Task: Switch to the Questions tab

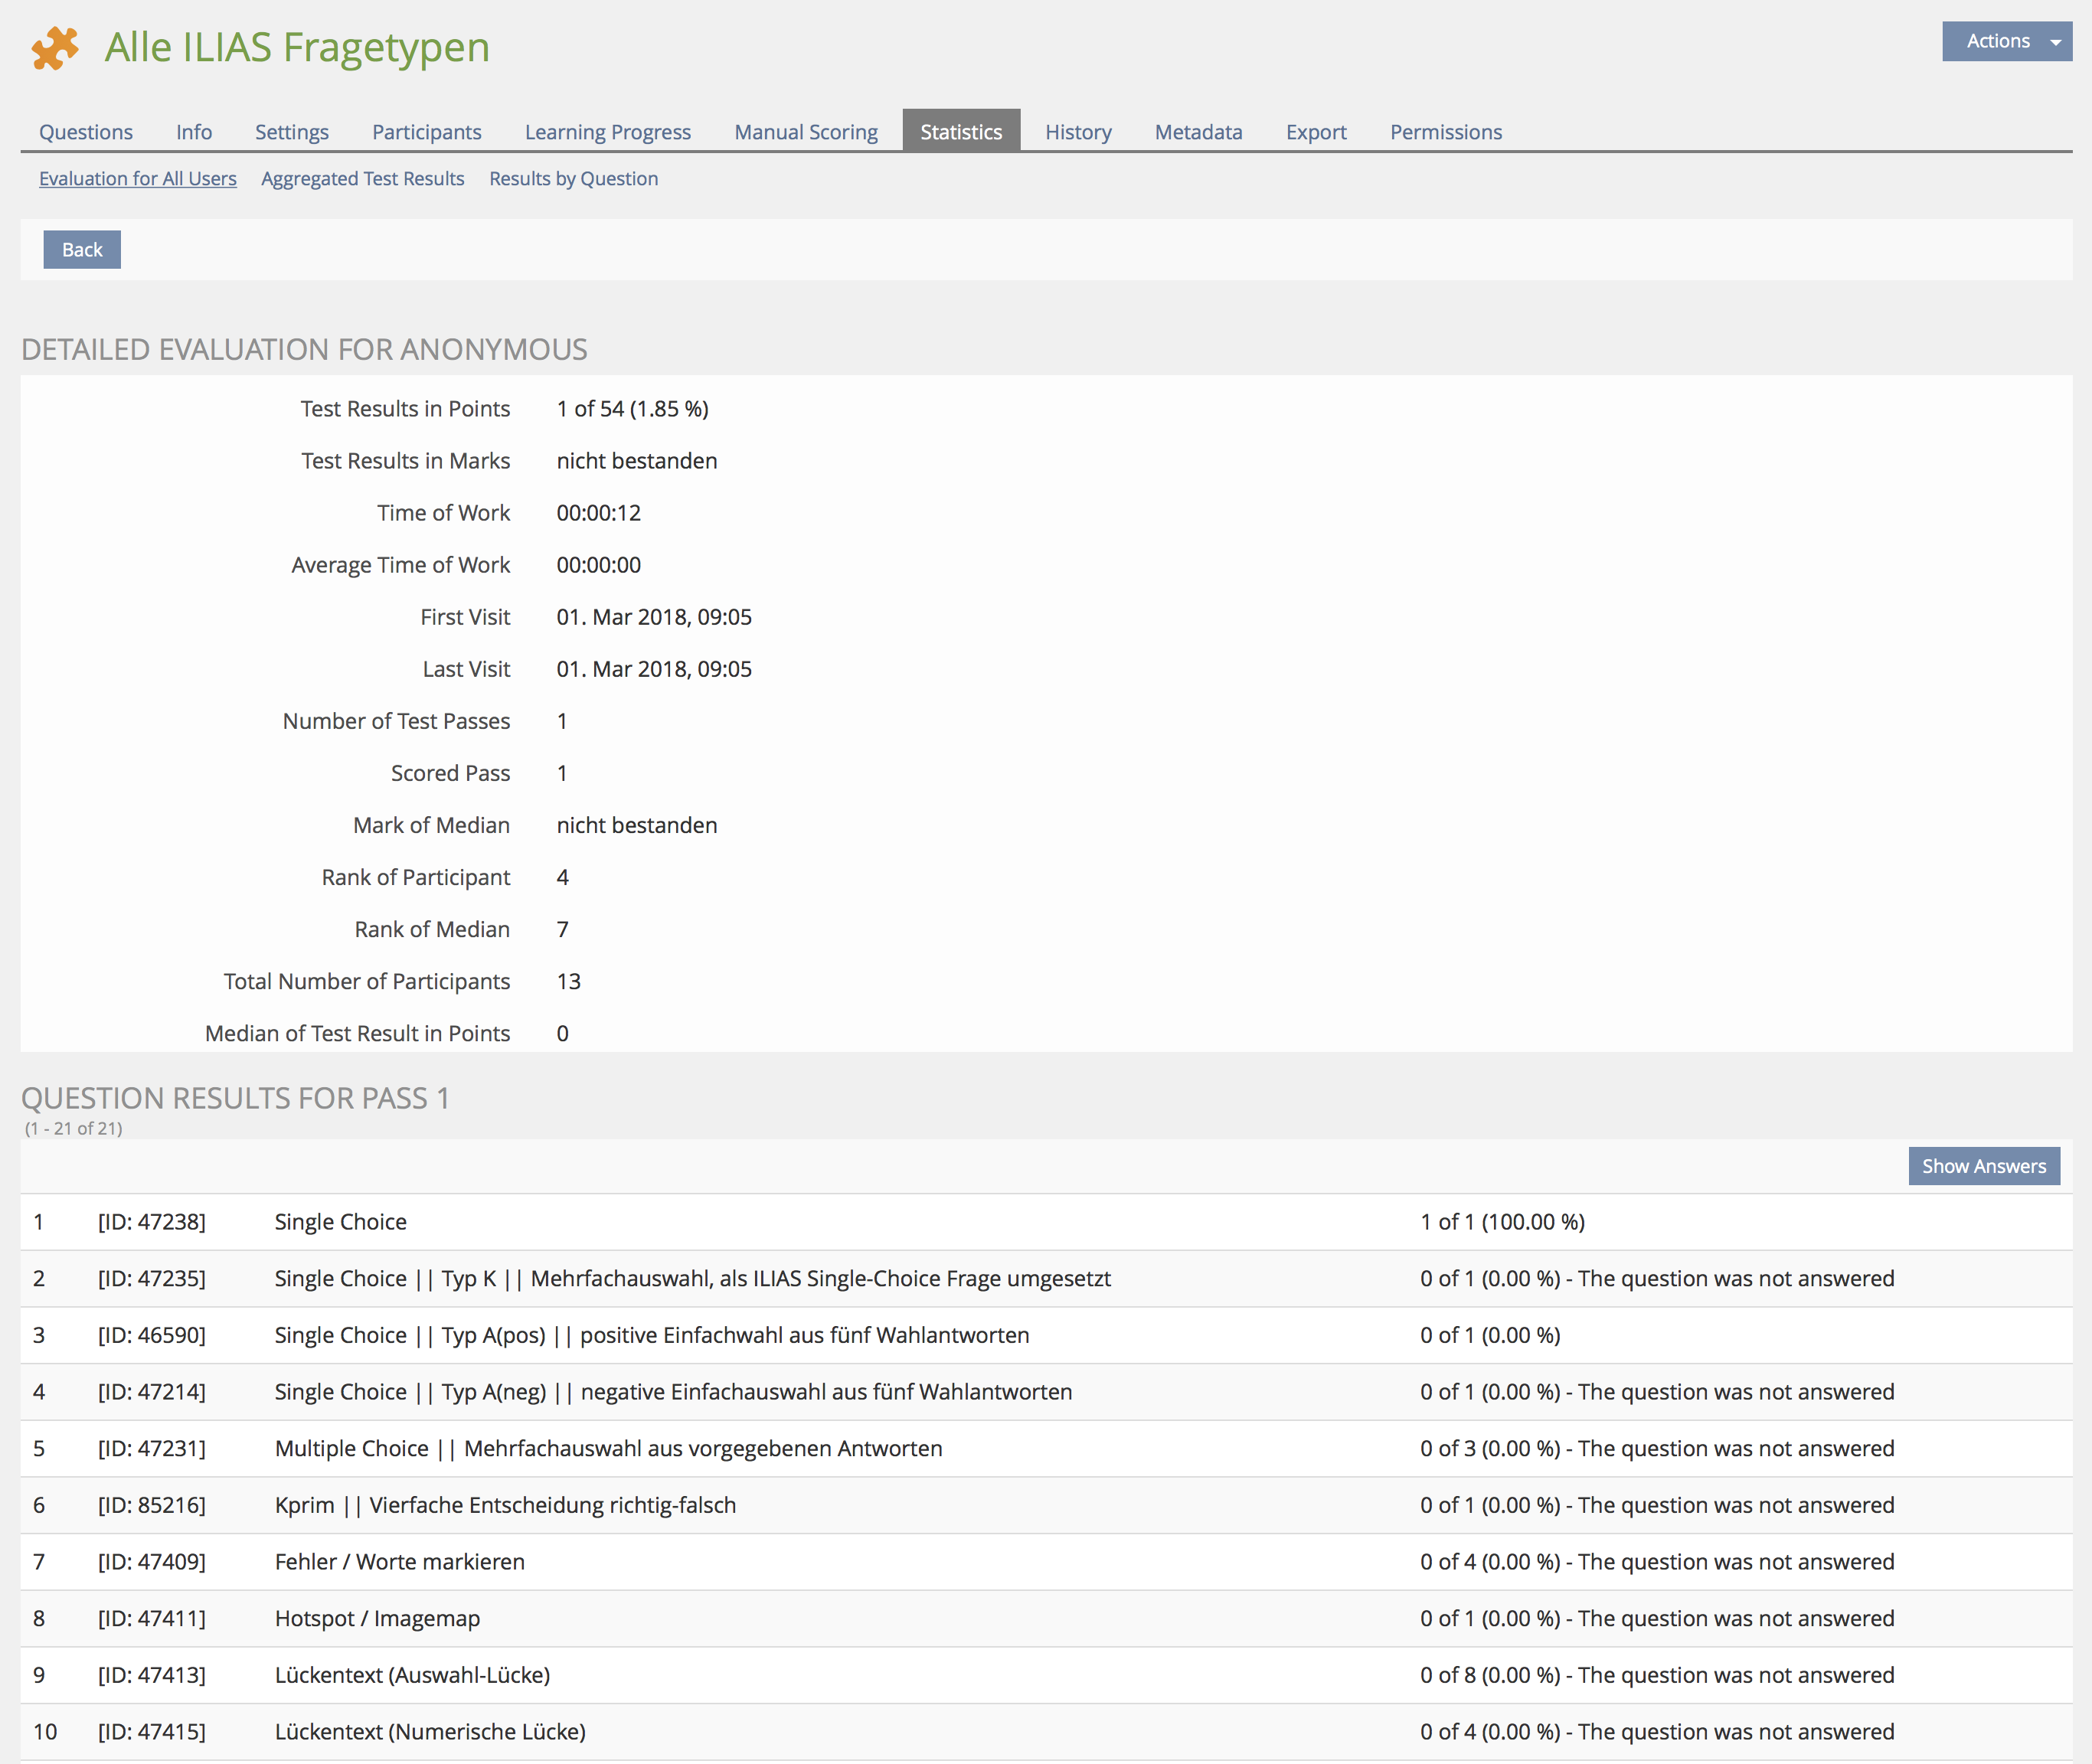Action: pyautogui.click(x=86, y=132)
